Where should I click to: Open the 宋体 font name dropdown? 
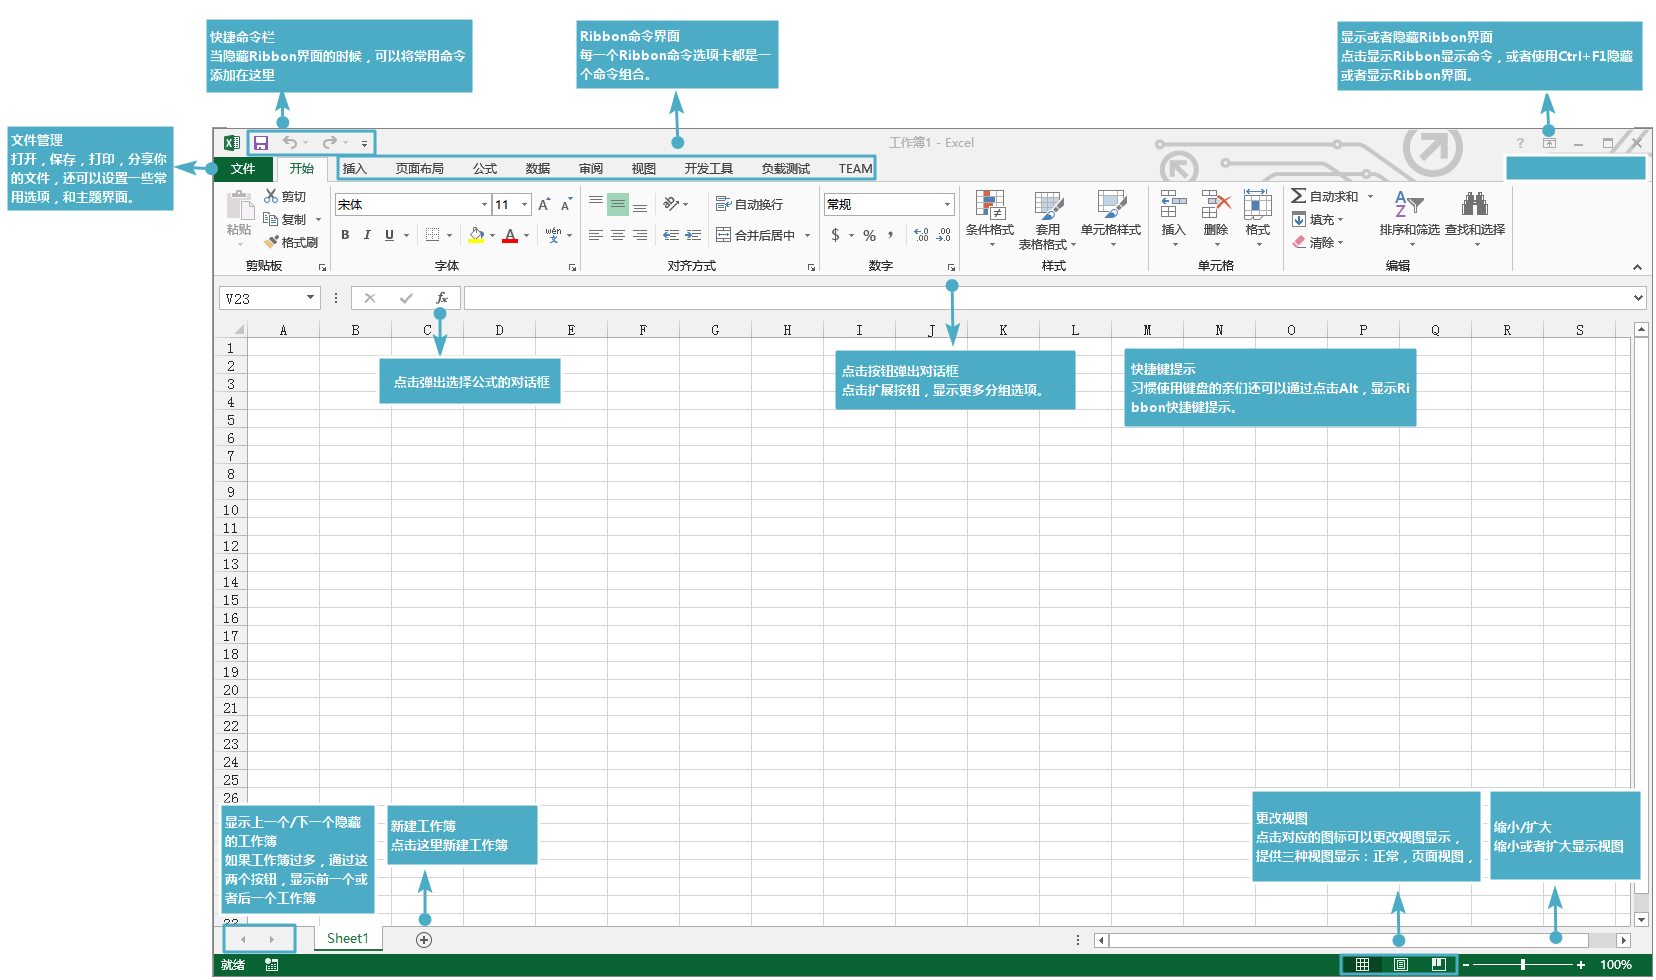pyautogui.click(x=484, y=205)
